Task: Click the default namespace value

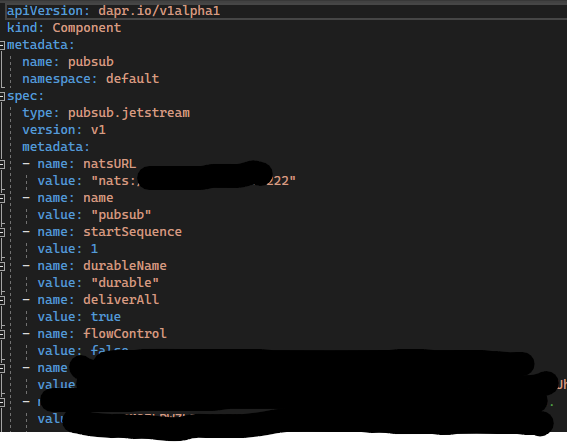Action: point(132,79)
